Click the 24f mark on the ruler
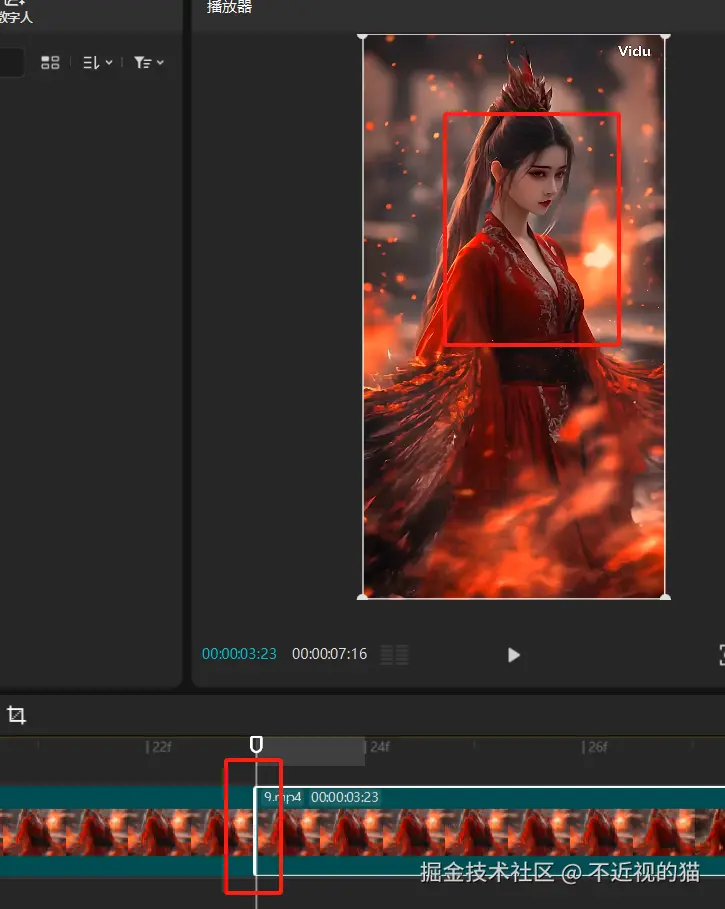The width and height of the screenshot is (725, 909). [x=380, y=747]
